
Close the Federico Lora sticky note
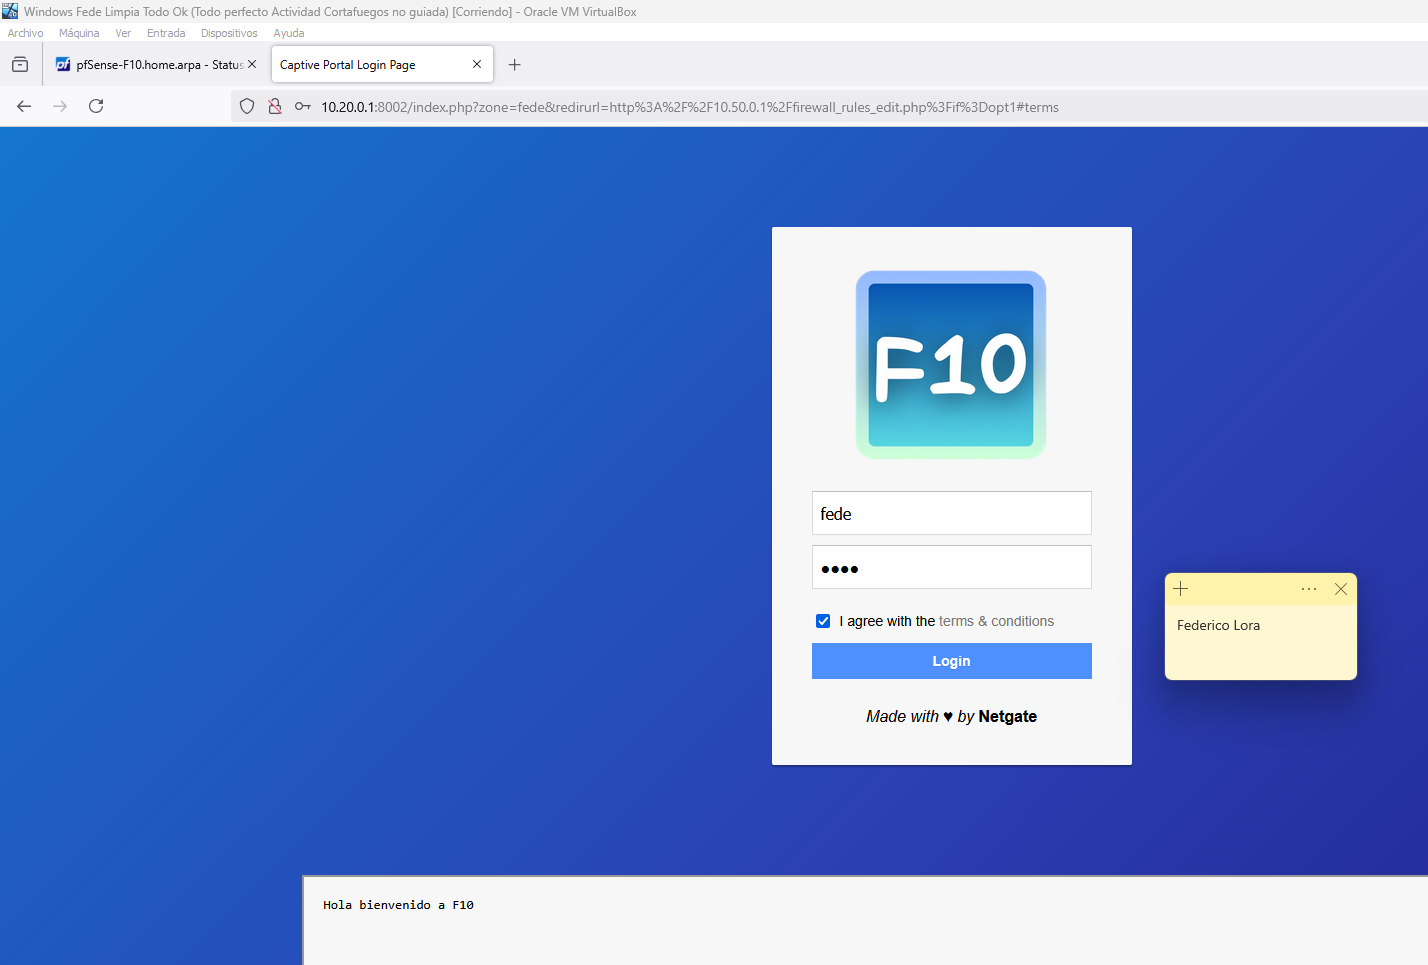[1341, 589]
